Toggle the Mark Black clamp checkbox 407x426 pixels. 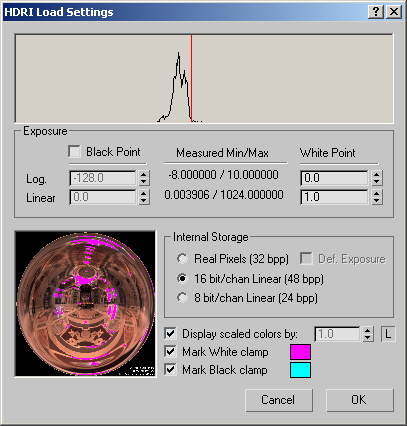[x=170, y=369]
